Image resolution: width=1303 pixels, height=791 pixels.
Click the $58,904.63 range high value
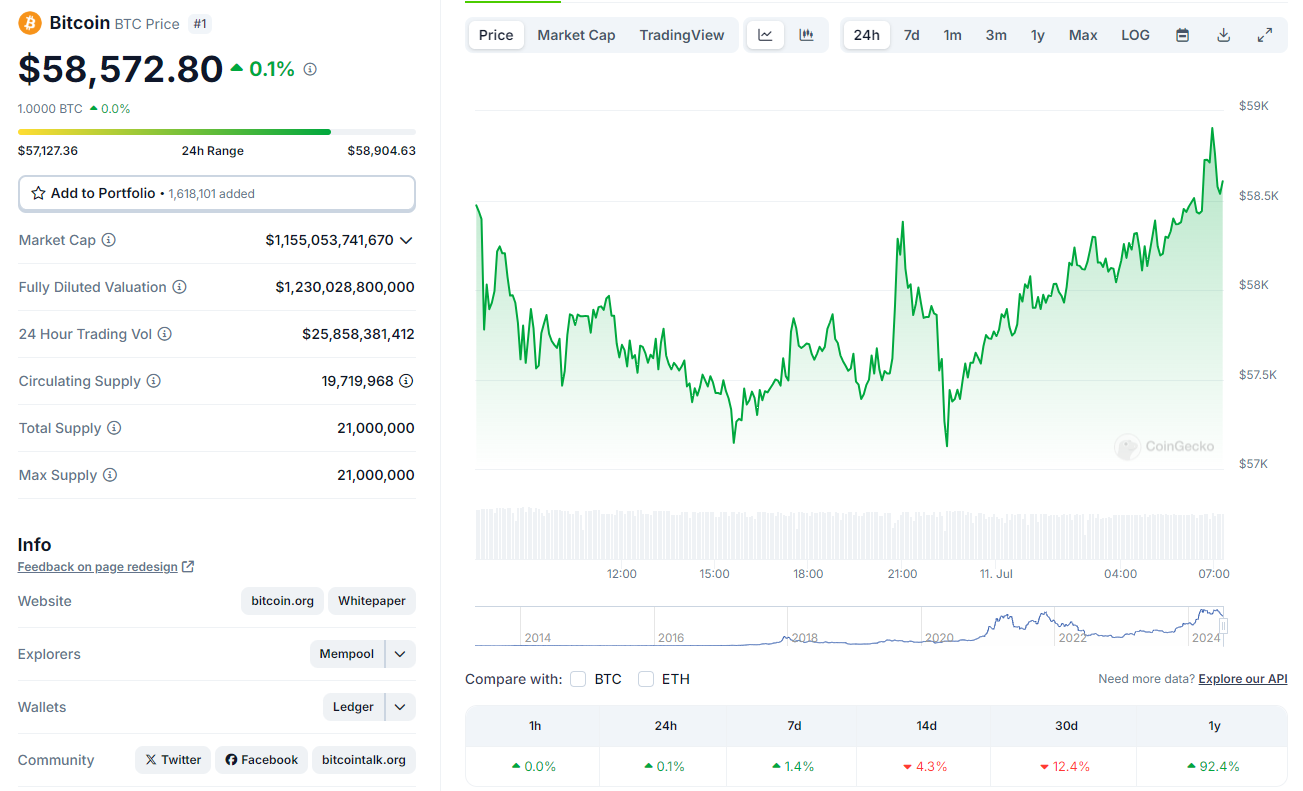[x=381, y=151]
